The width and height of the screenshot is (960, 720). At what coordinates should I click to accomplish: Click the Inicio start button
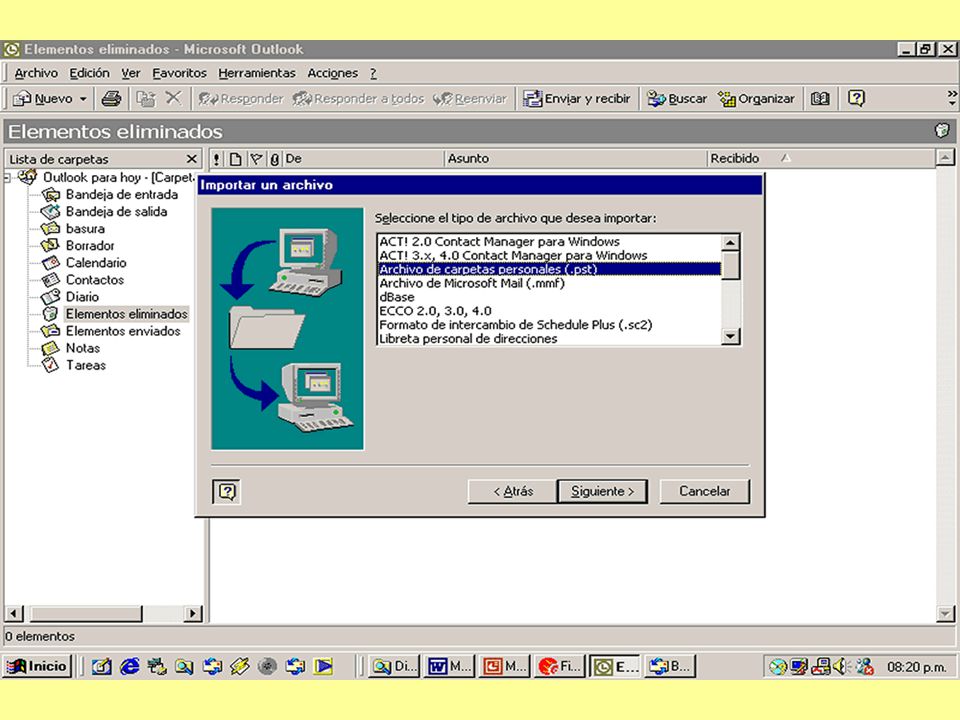click(38, 666)
